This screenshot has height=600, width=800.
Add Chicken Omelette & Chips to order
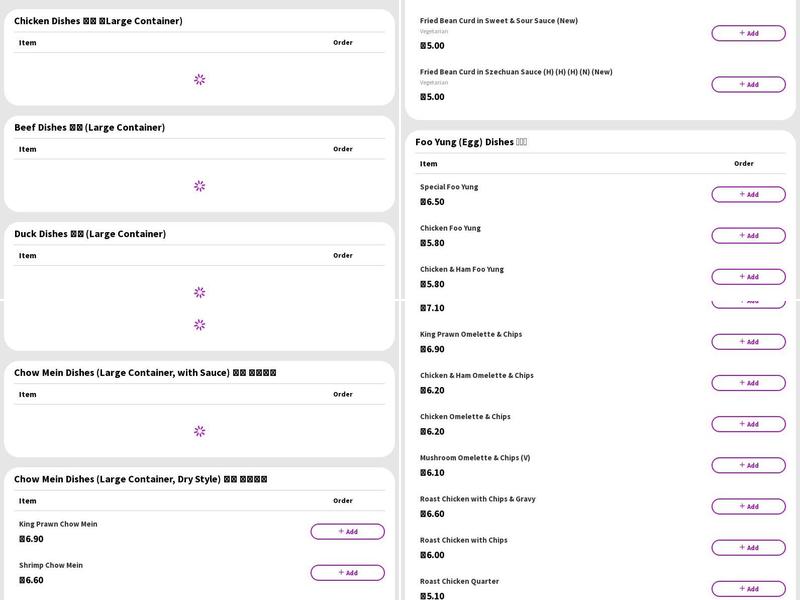coord(748,423)
